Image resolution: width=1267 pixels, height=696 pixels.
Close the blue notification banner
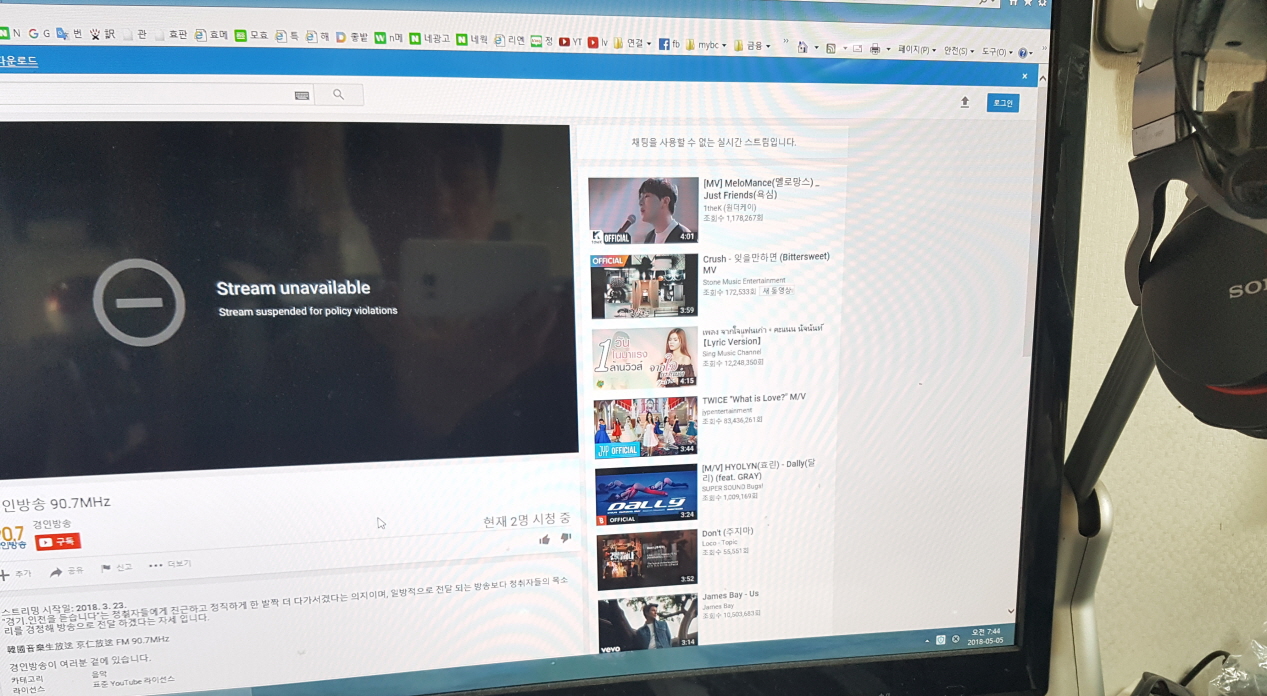click(1024, 76)
